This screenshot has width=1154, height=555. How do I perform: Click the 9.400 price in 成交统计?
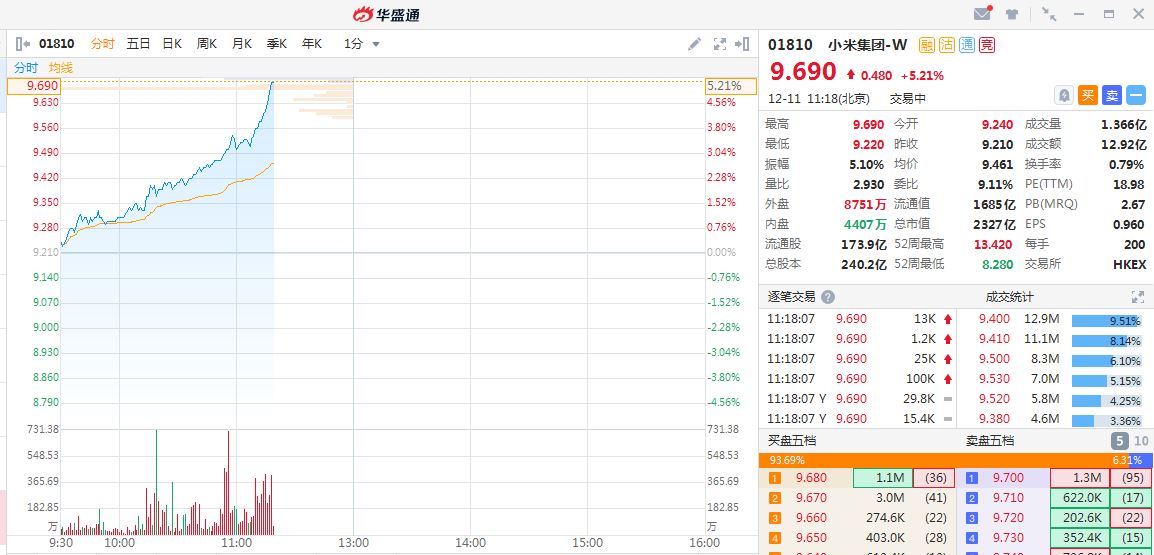coord(994,319)
